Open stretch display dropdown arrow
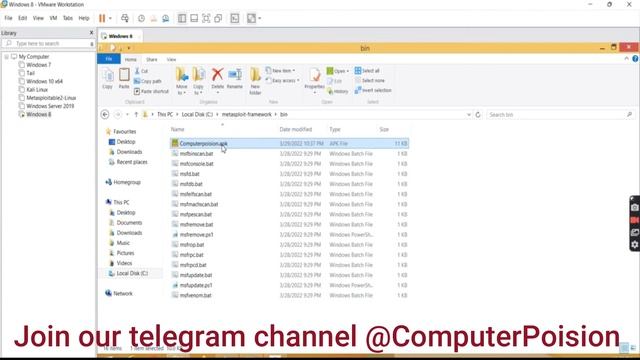The height and width of the screenshot is (360, 640). [x=260, y=18]
